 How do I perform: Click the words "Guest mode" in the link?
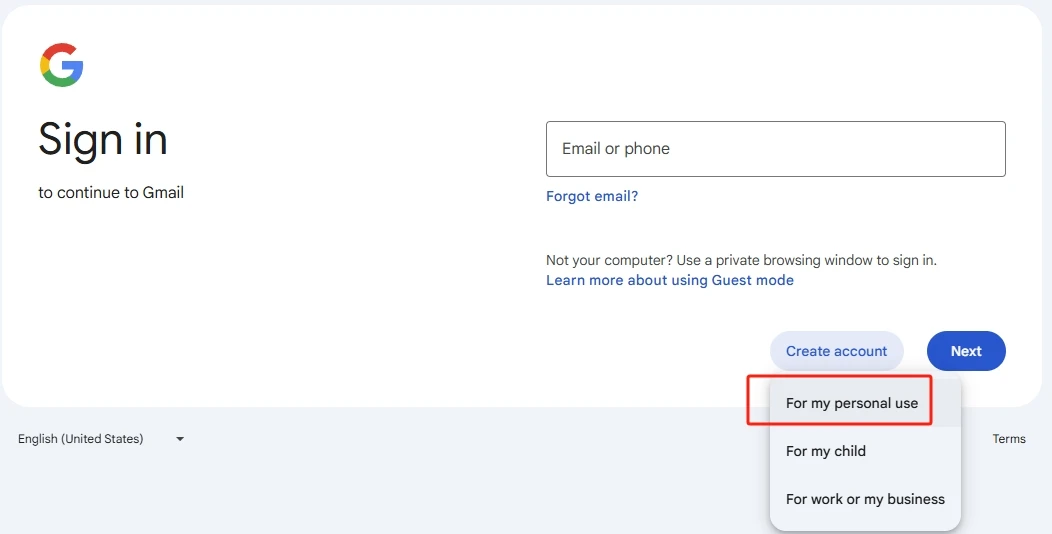pyautogui.click(x=752, y=280)
